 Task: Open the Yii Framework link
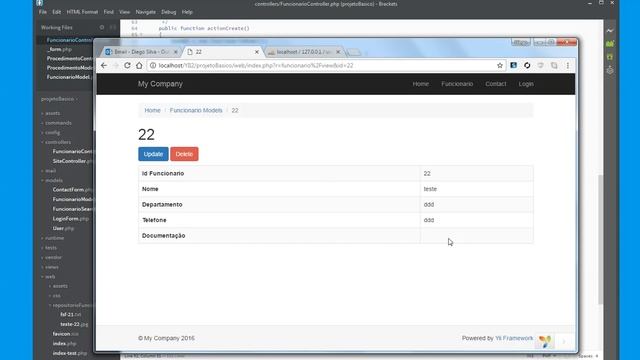pos(514,338)
